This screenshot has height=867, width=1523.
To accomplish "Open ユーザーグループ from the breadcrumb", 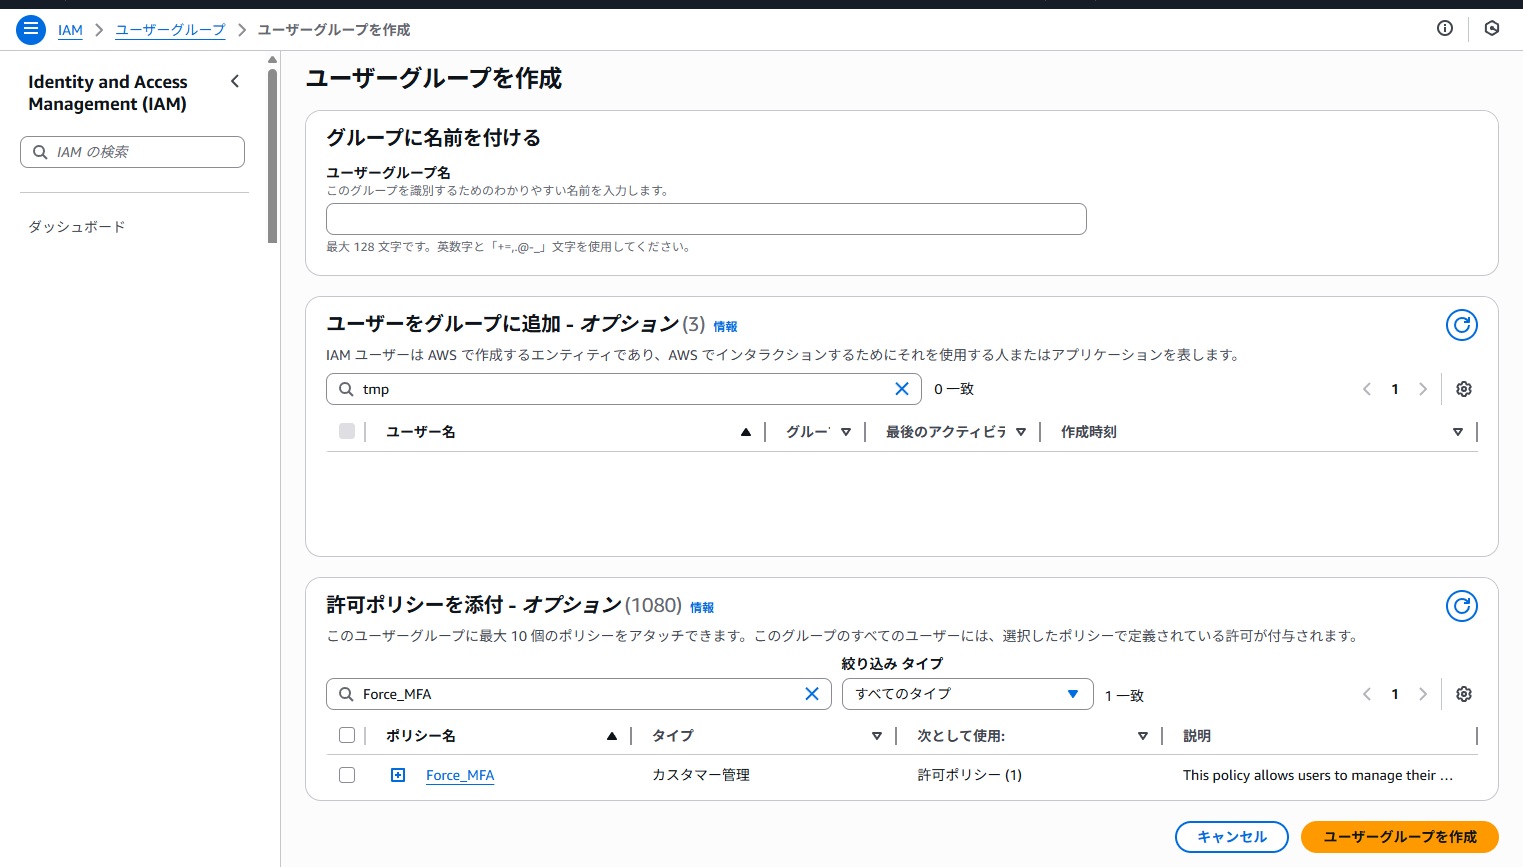I will [169, 30].
